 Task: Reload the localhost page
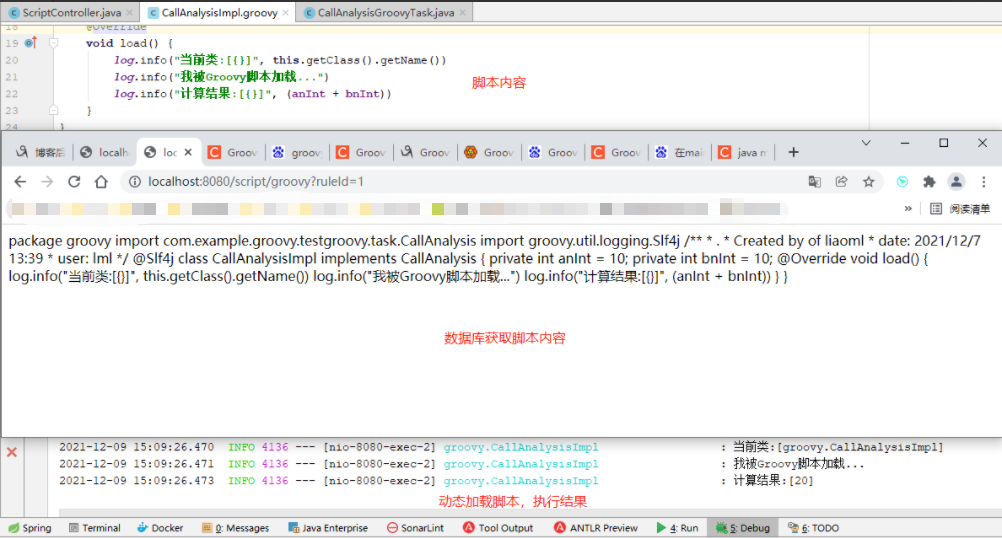[x=74, y=181]
